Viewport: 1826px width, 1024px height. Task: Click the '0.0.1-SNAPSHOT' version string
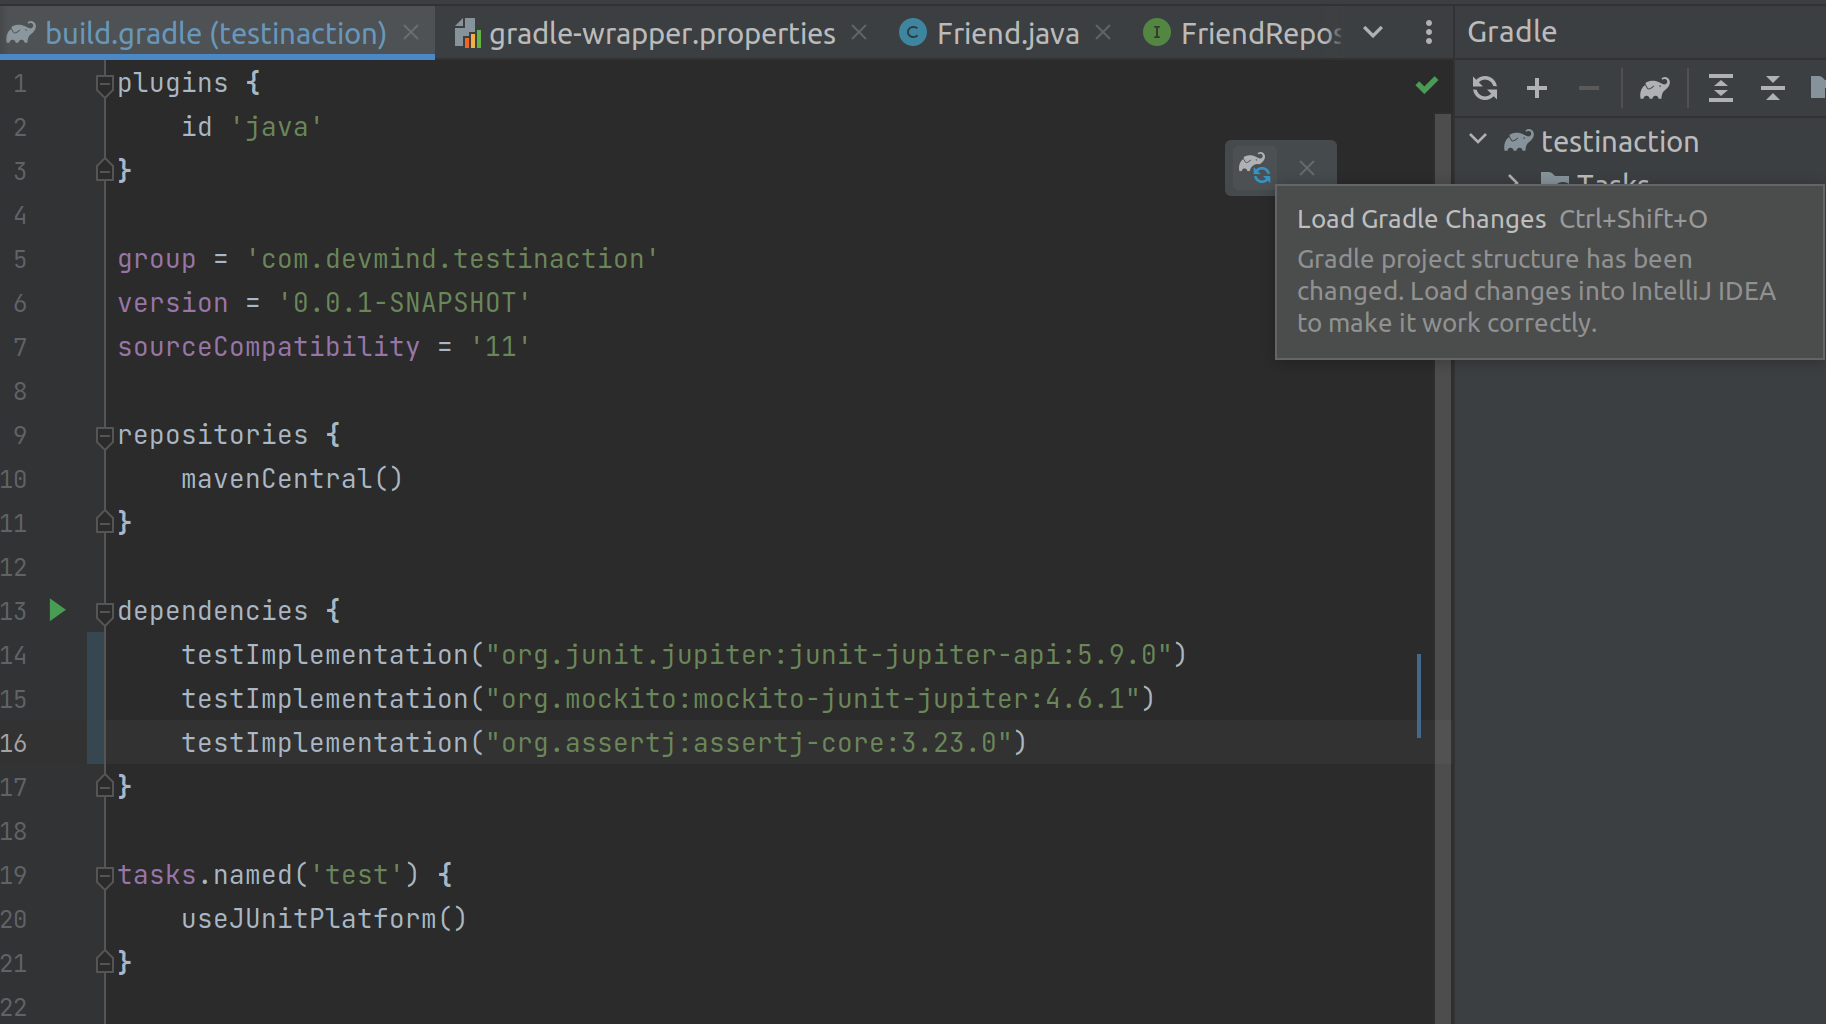404,303
